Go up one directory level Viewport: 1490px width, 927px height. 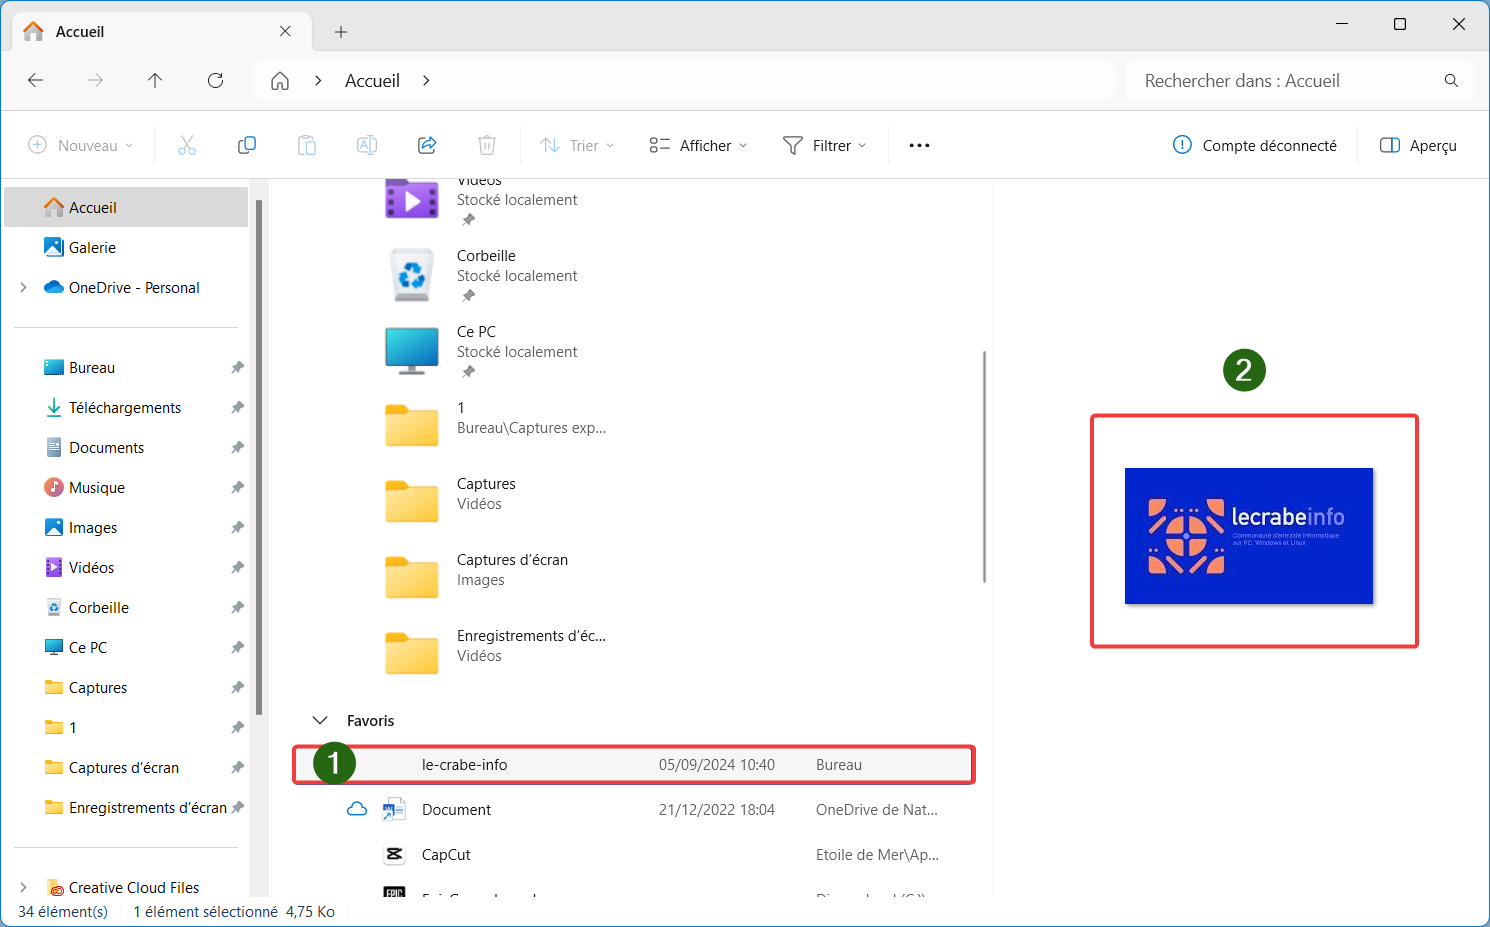click(x=155, y=81)
